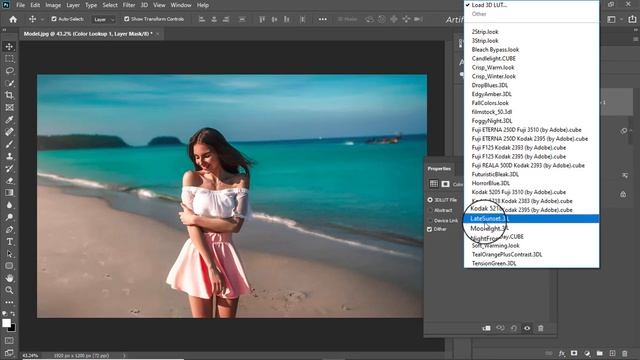Toggle Show Transform Controls checkbox

127,19
